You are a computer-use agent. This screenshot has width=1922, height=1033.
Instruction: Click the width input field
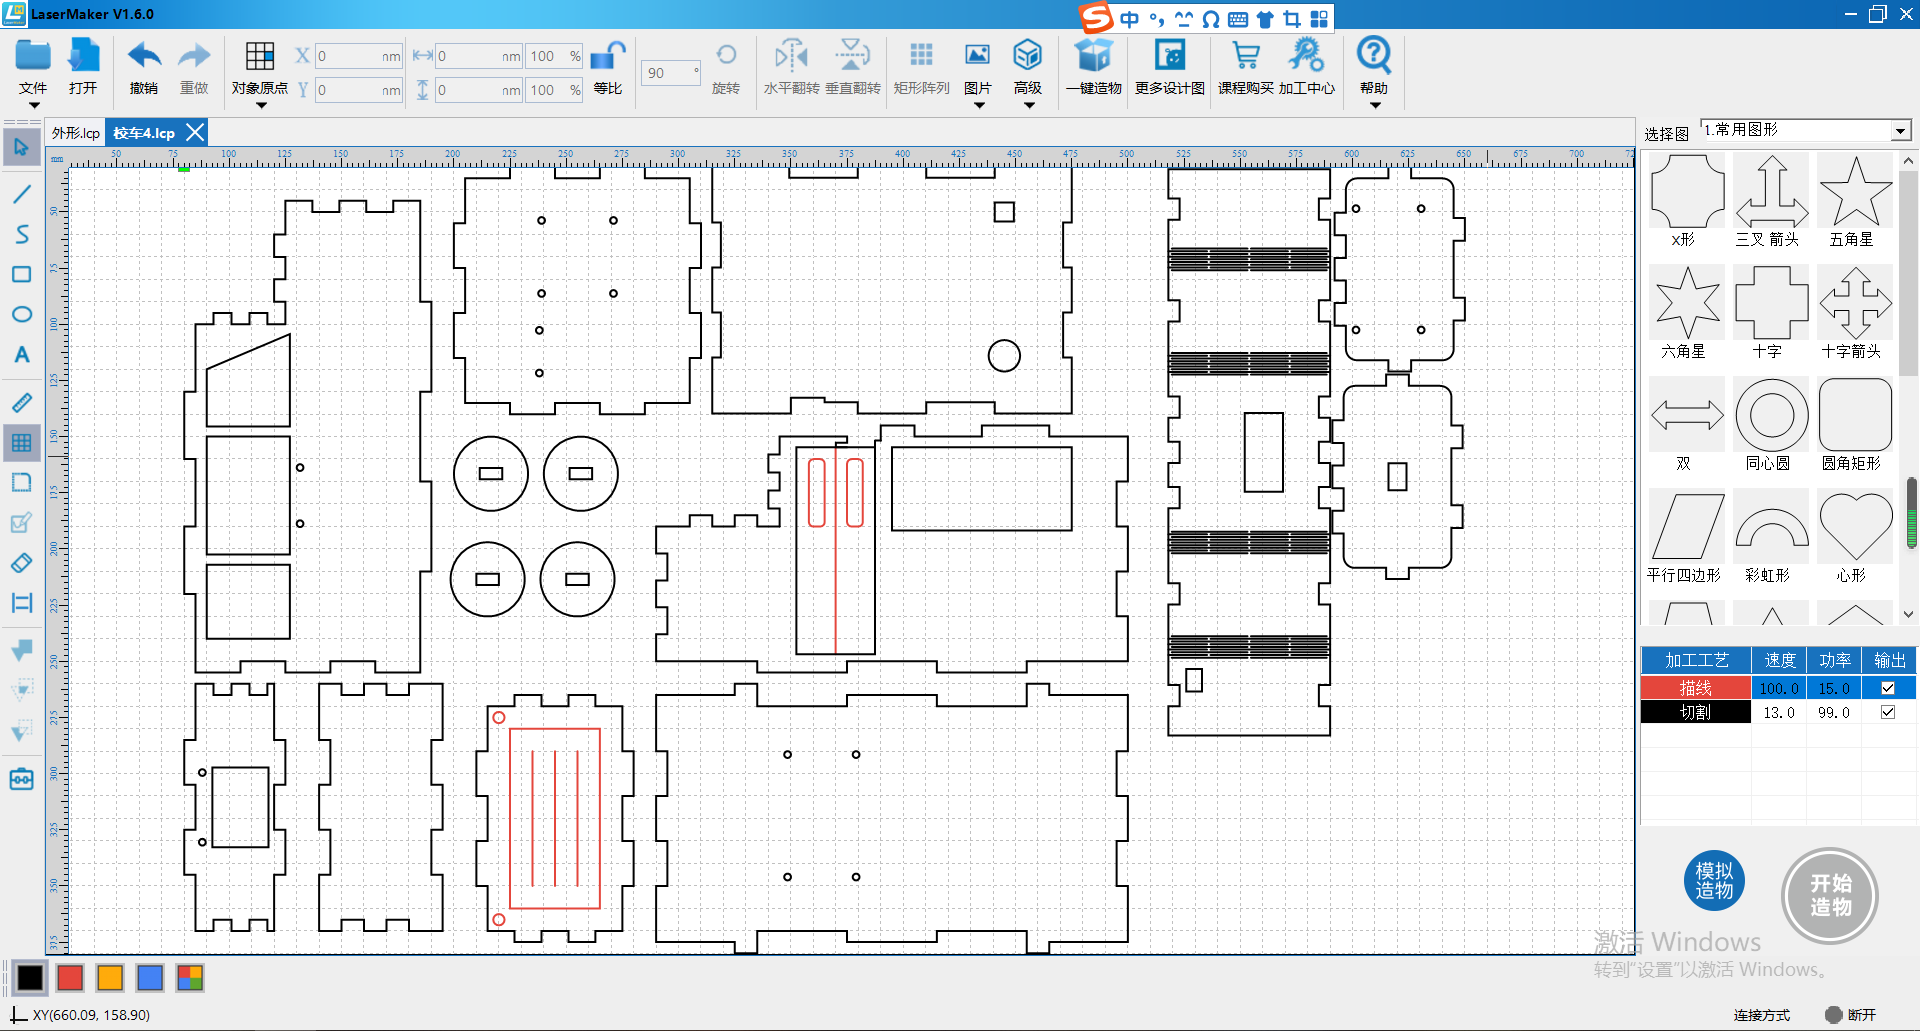479,56
